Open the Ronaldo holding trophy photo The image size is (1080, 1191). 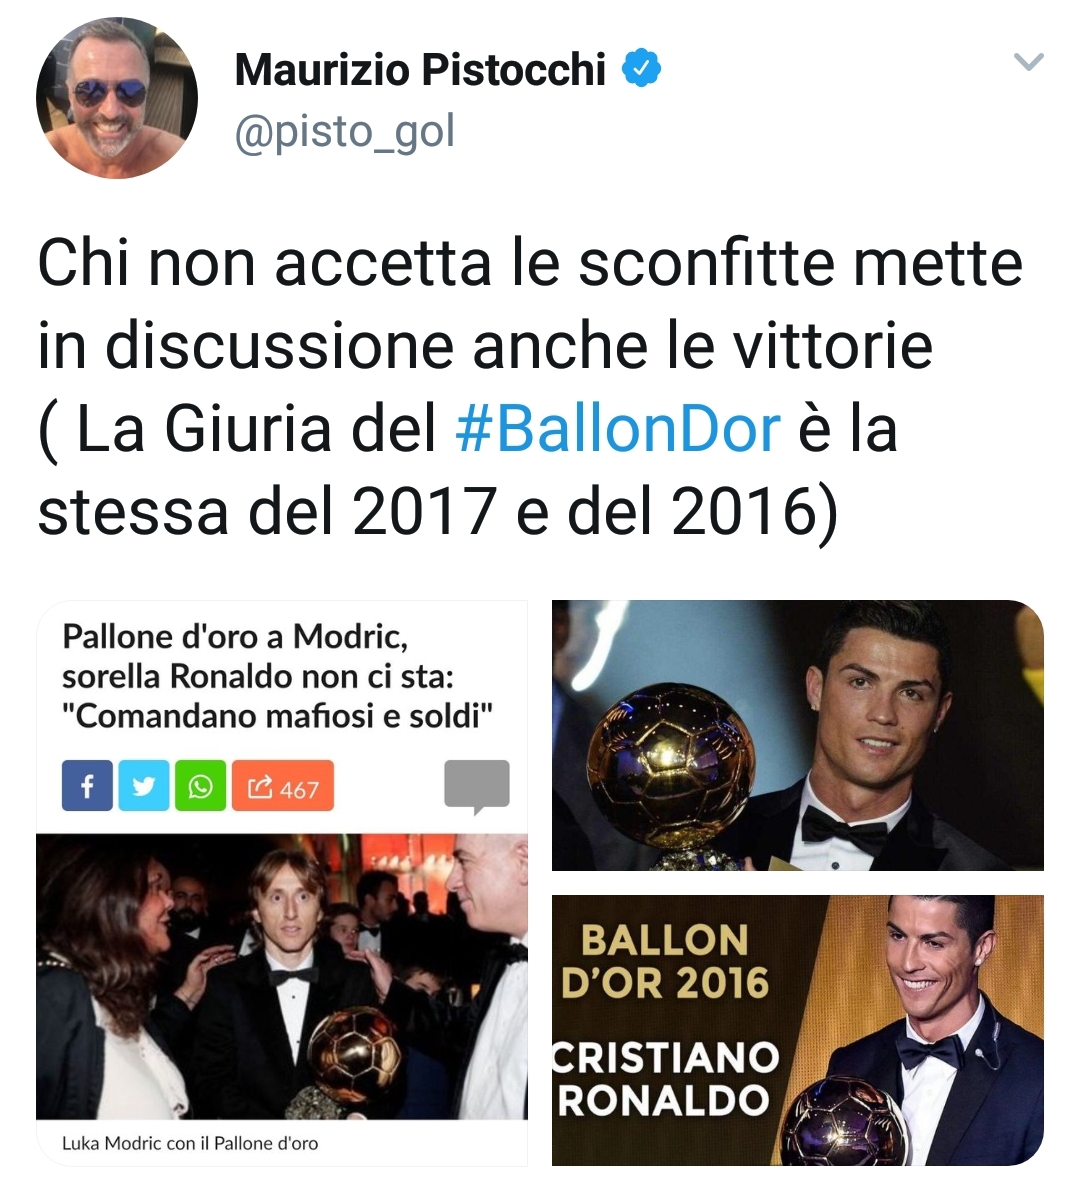(797, 735)
